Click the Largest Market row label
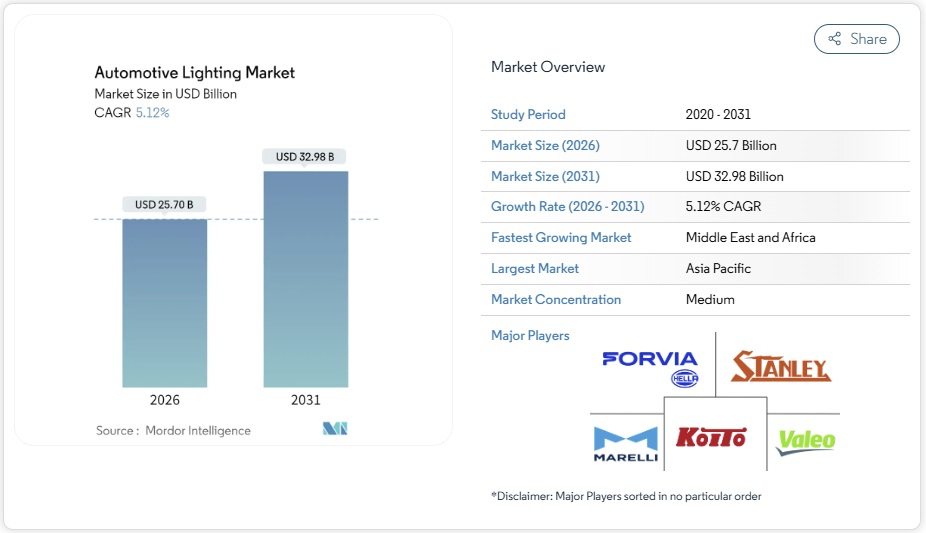 (x=535, y=269)
